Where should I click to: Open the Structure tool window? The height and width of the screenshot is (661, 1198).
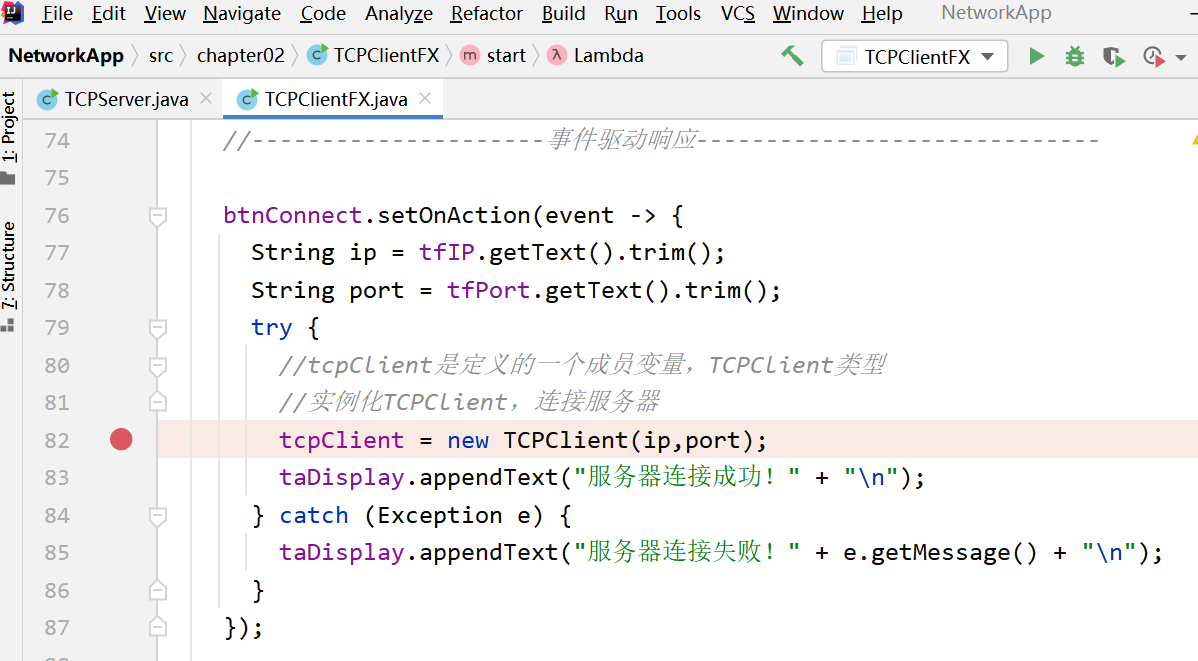[x=8, y=276]
